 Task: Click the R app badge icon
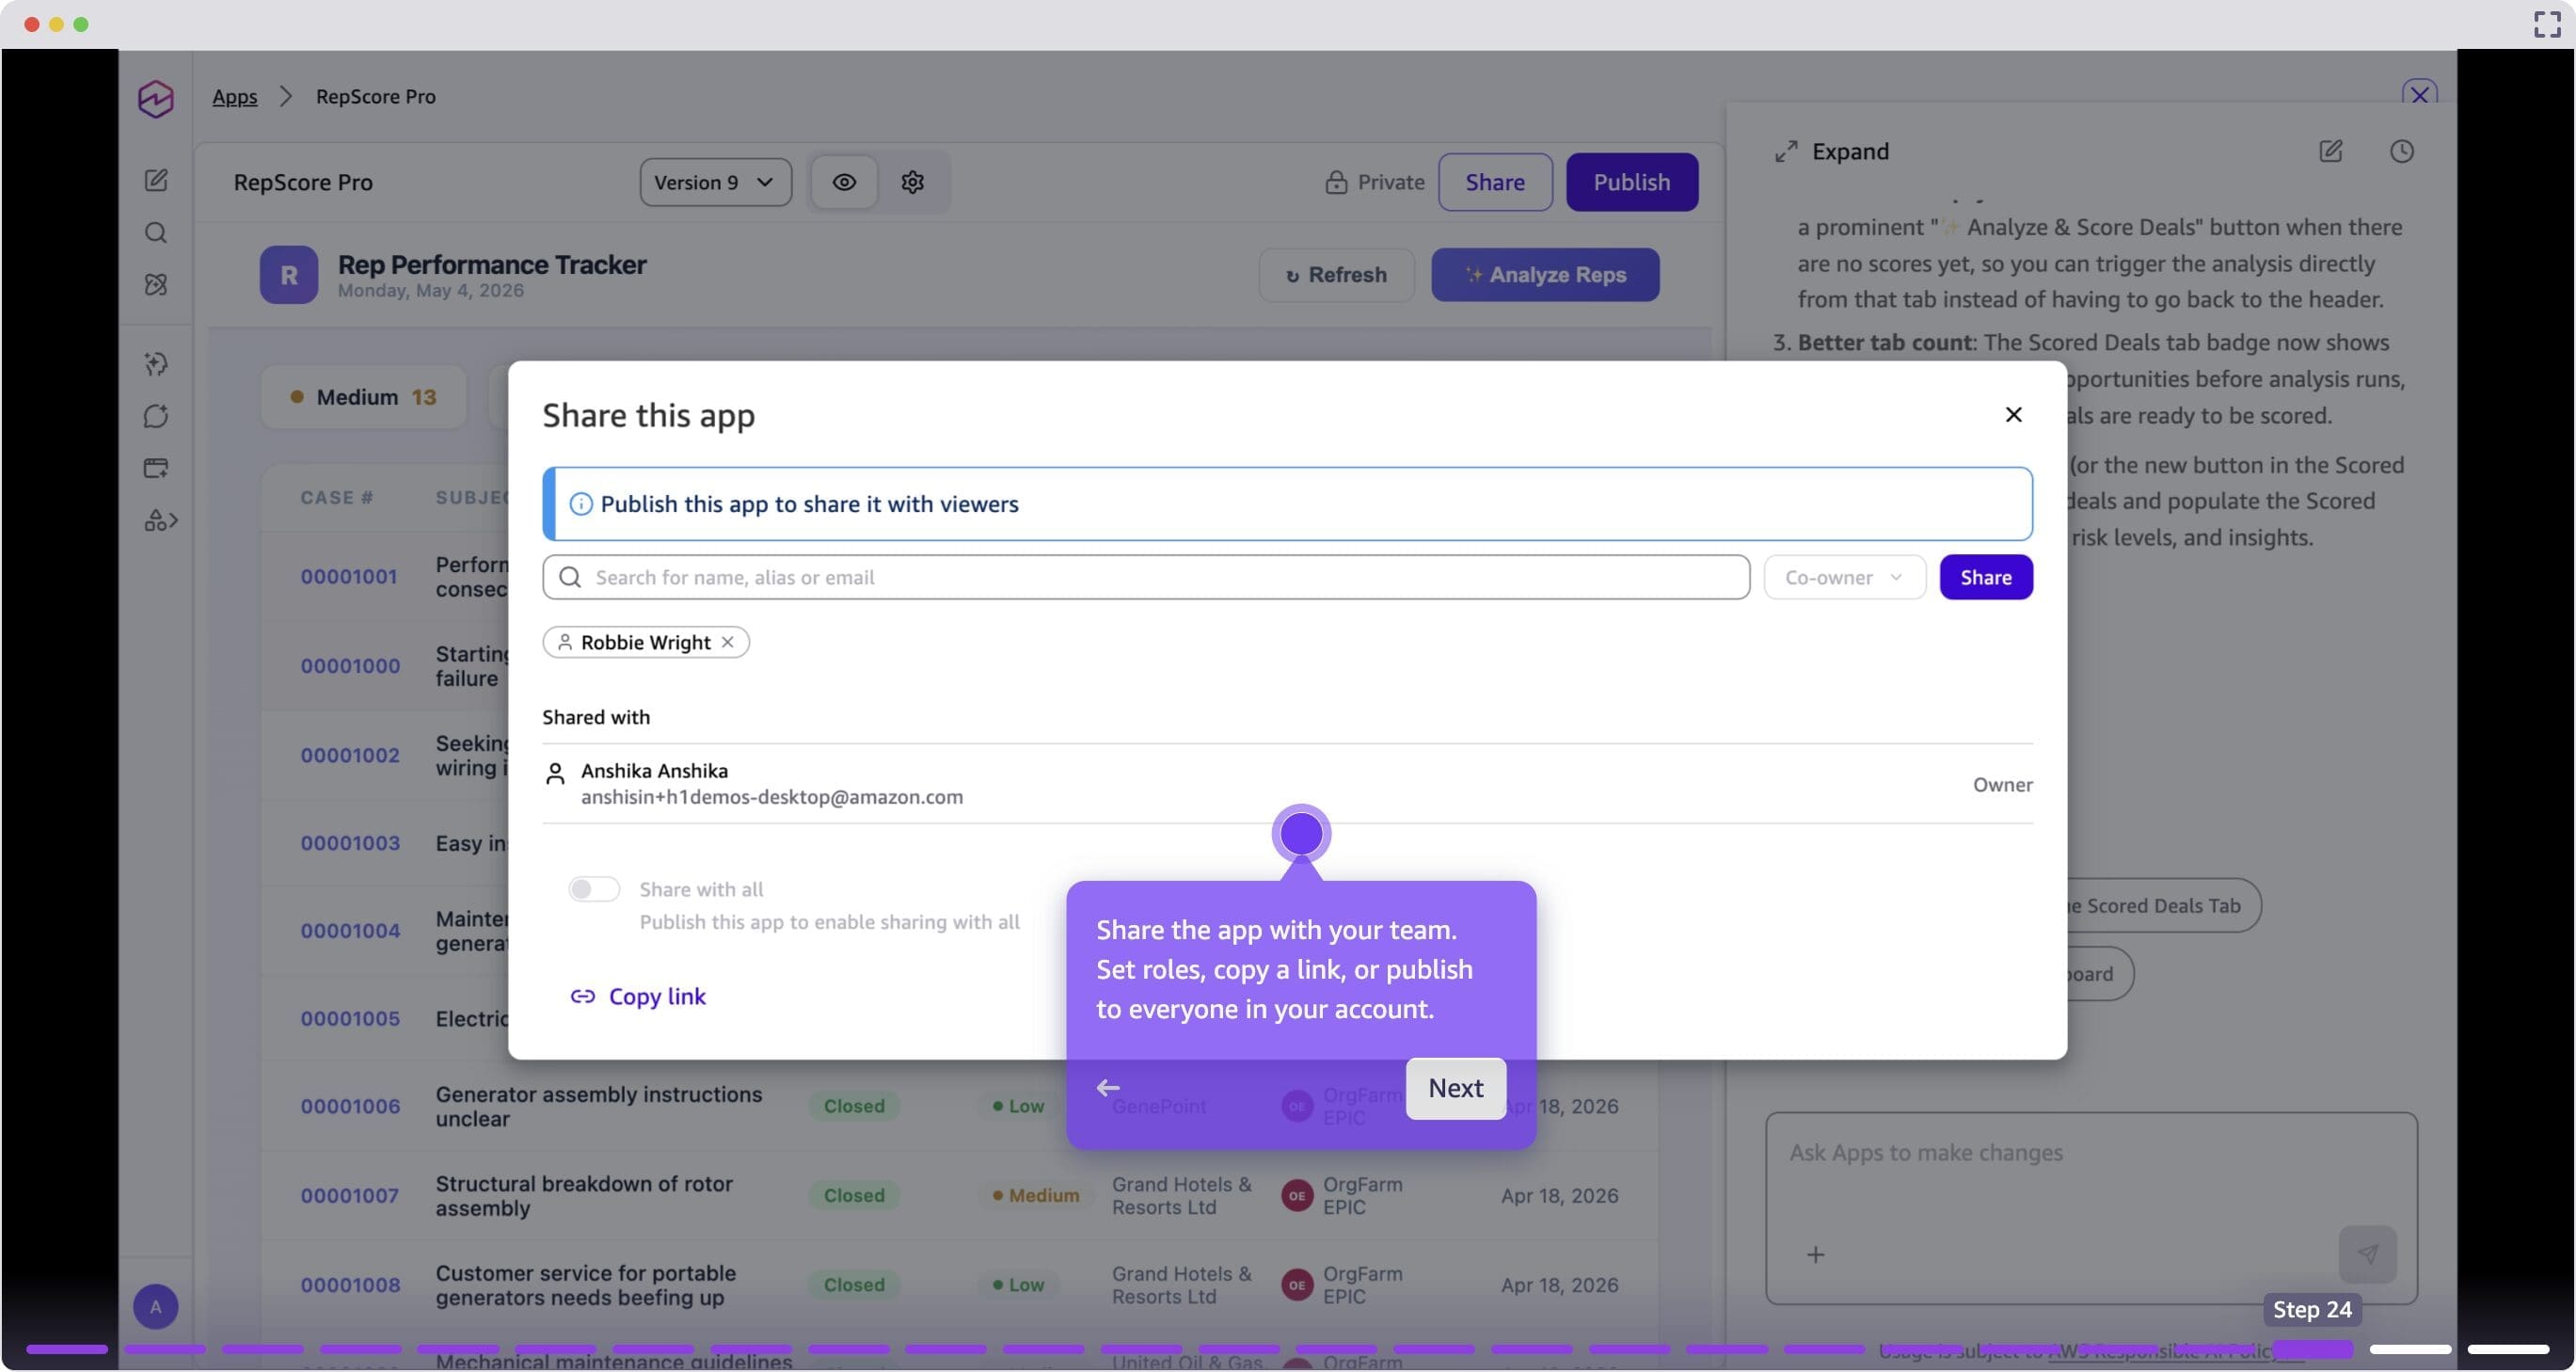(x=289, y=275)
